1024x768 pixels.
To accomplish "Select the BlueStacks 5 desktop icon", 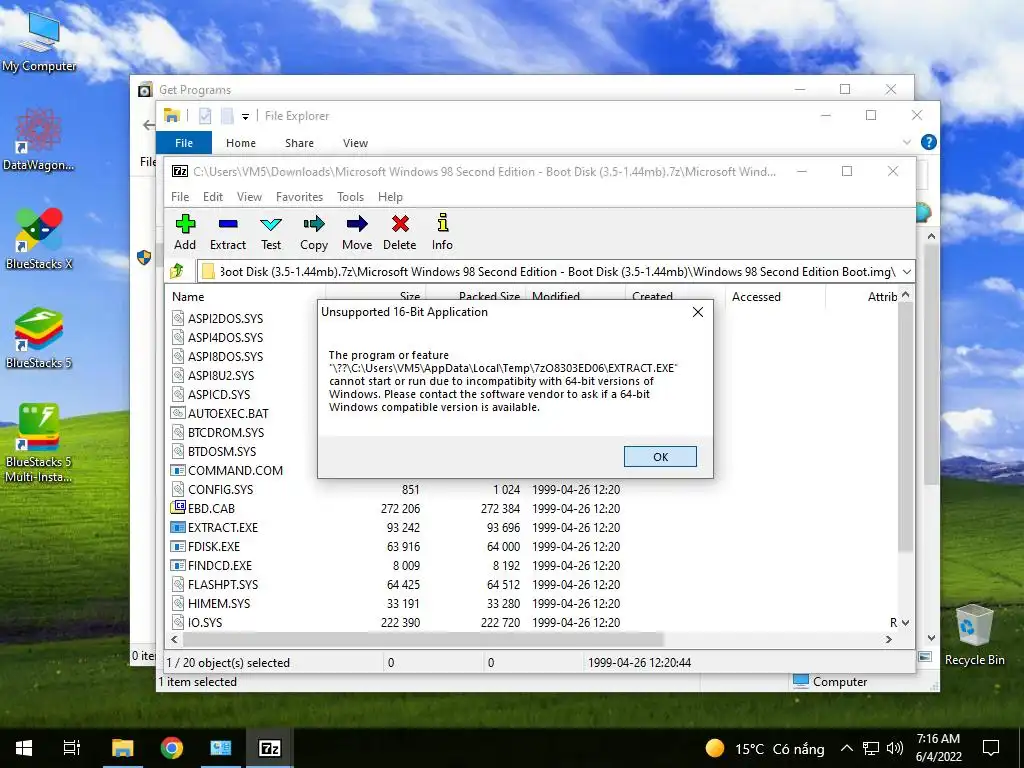I will click(39, 337).
